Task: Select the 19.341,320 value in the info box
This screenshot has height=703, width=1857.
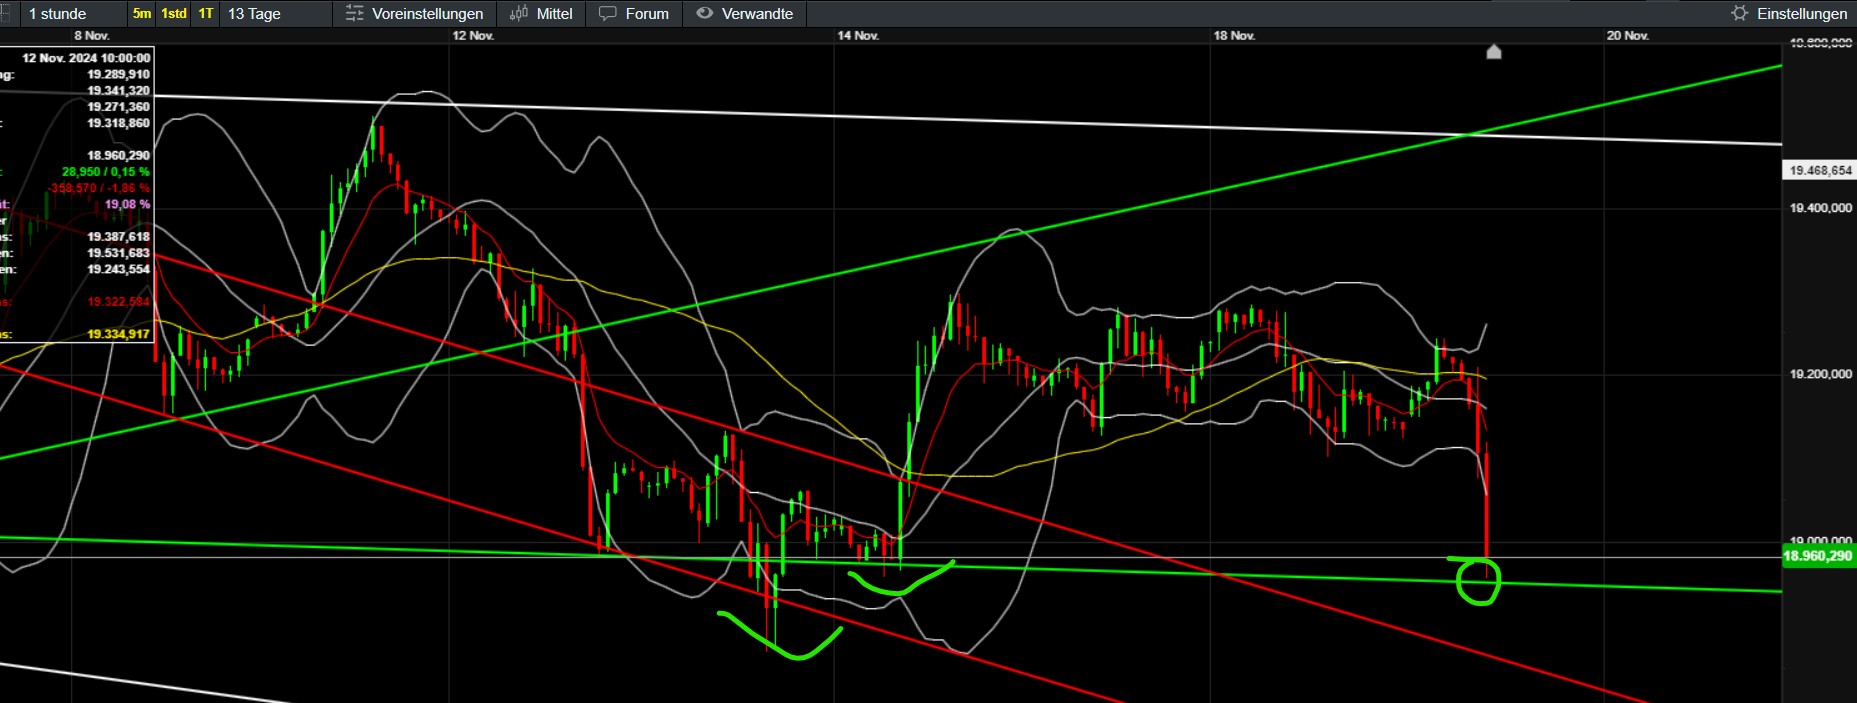Action: pyautogui.click(x=118, y=91)
